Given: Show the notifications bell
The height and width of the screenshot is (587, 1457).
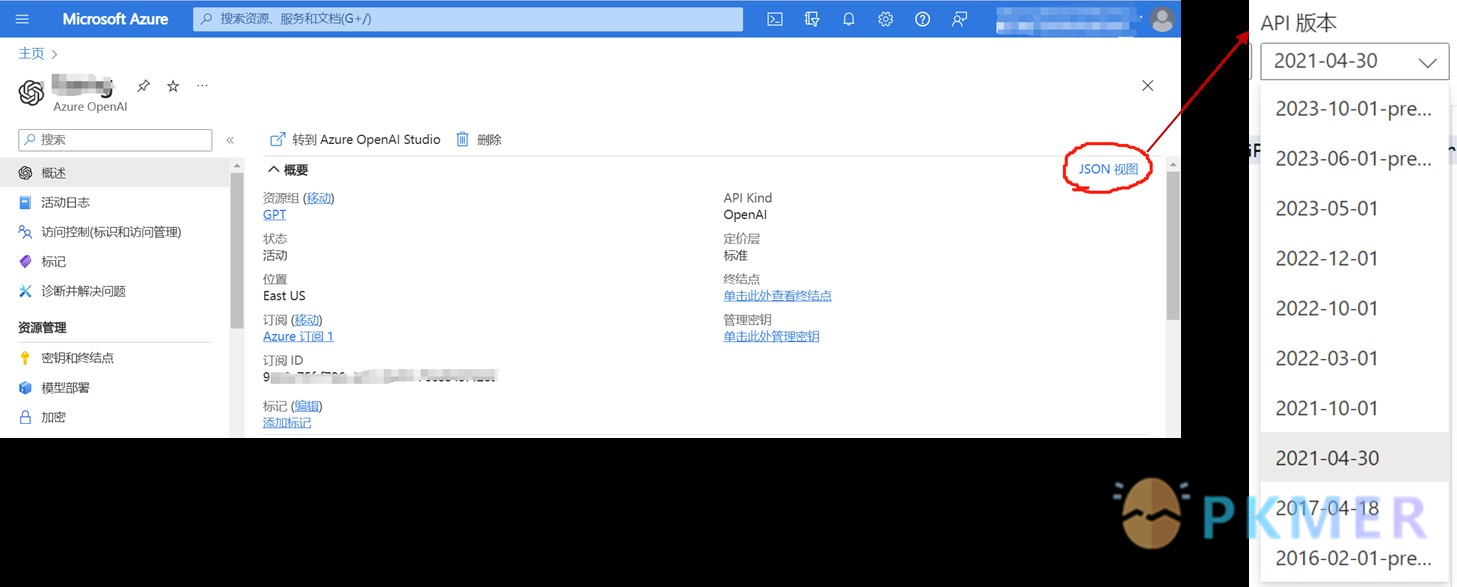Looking at the screenshot, I should (849, 19).
